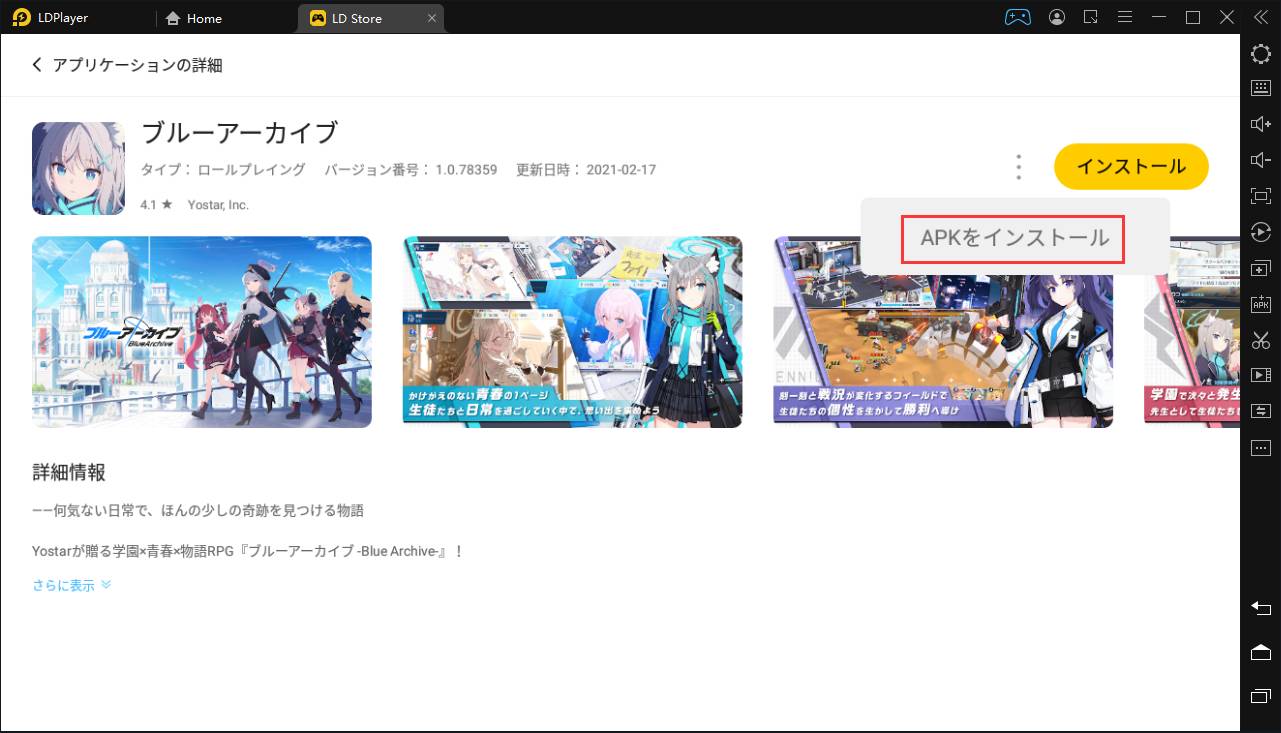
Task: Click the Android back button icon
Action: [x=1261, y=608]
